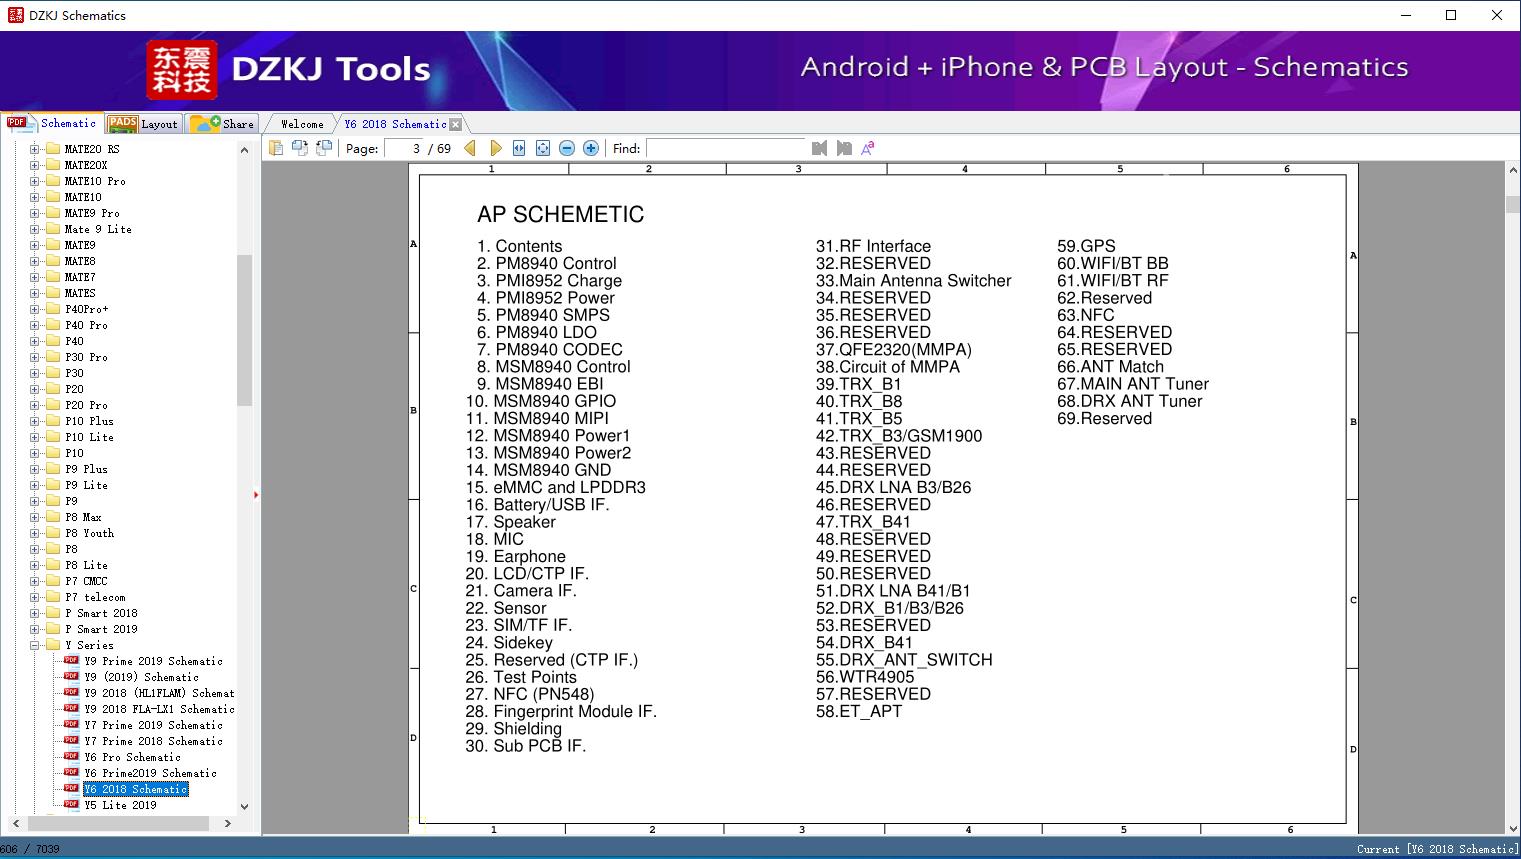Viewport: 1521px width, 859px height.
Task: Click the folder icon of P Smart 2019
Action: tap(53, 629)
